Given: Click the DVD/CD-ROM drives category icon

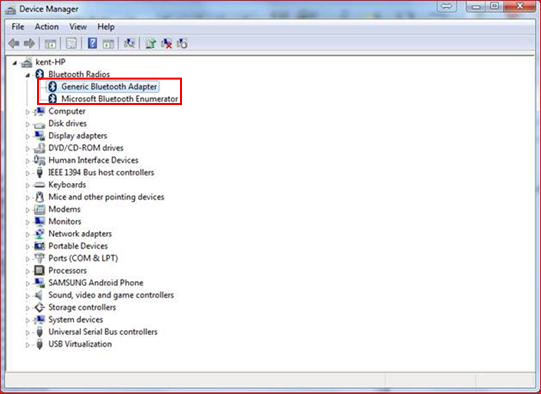Looking at the screenshot, I should pyautogui.click(x=39, y=148).
